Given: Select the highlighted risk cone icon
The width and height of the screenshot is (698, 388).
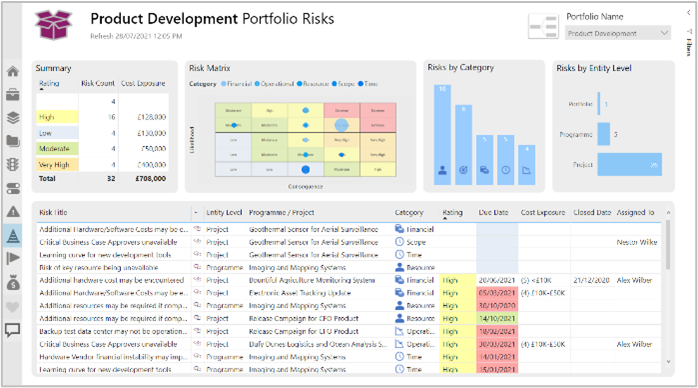Looking at the screenshot, I should coord(13,235).
